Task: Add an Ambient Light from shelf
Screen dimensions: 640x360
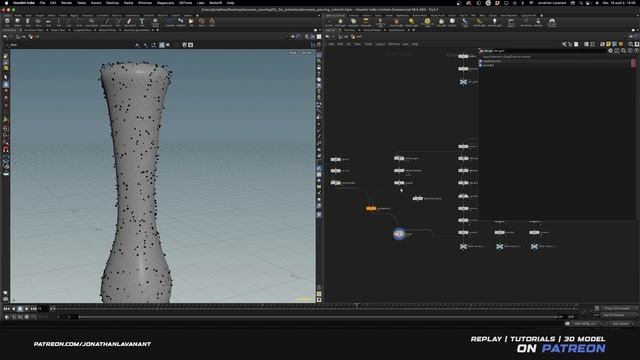Action: coord(494,22)
